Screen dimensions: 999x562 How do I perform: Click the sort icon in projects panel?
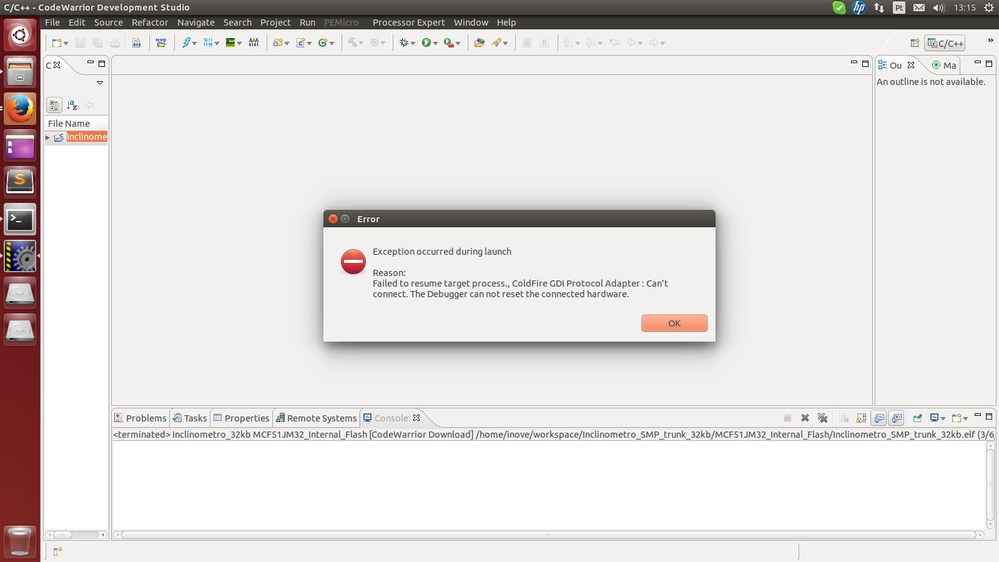72,105
